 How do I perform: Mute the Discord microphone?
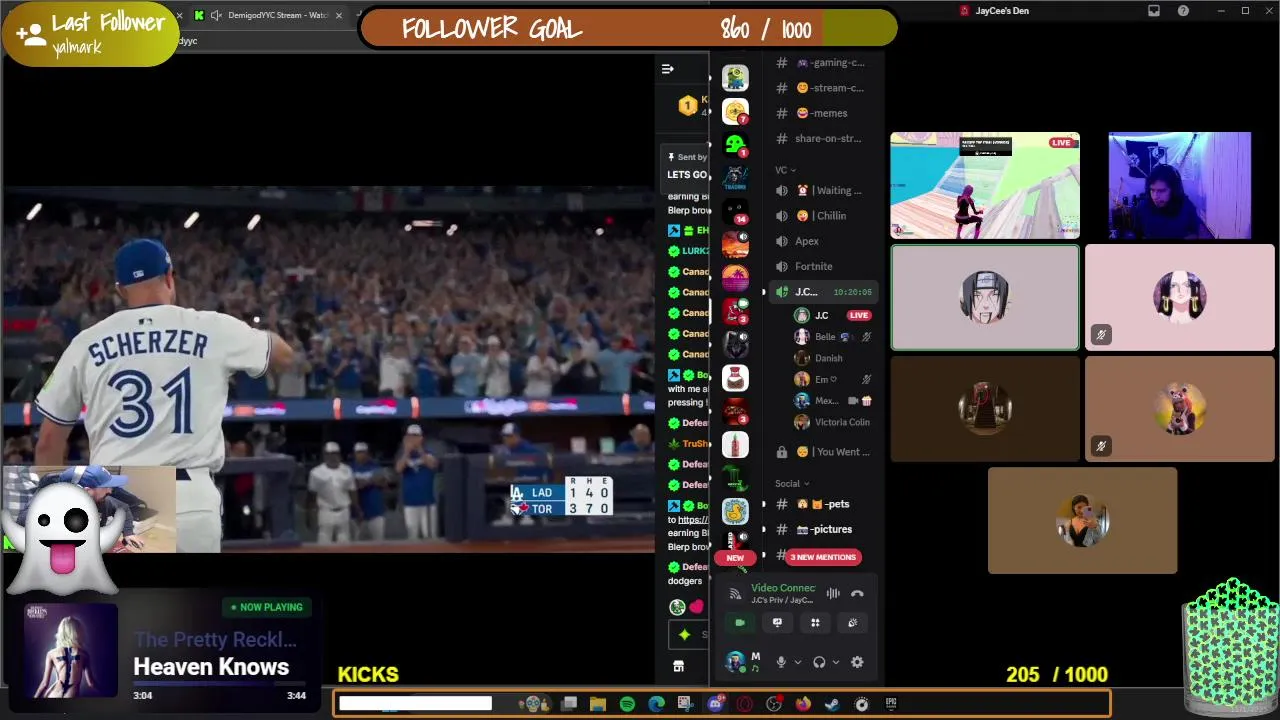(x=781, y=662)
